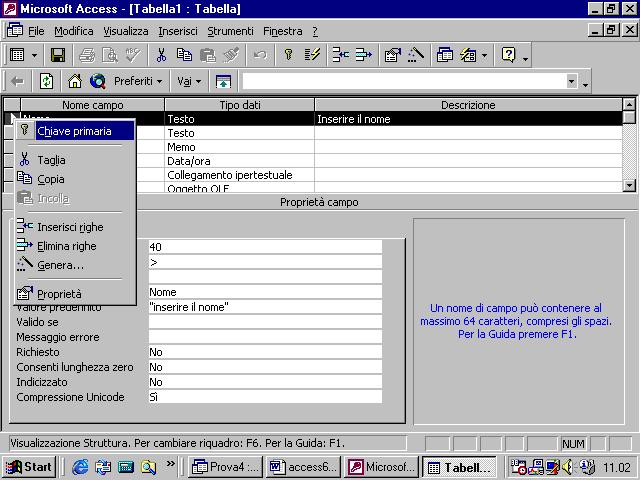Open the Office Assistant help icon
The image size is (640, 480).
tap(509, 55)
